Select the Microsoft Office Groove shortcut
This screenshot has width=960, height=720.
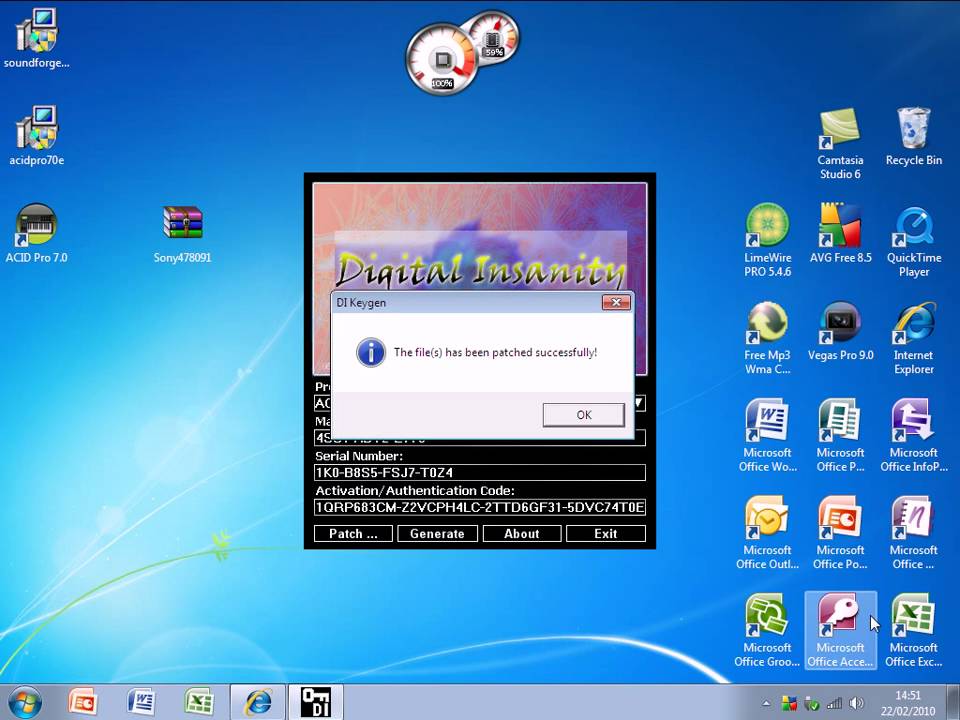[x=767, y=631]
